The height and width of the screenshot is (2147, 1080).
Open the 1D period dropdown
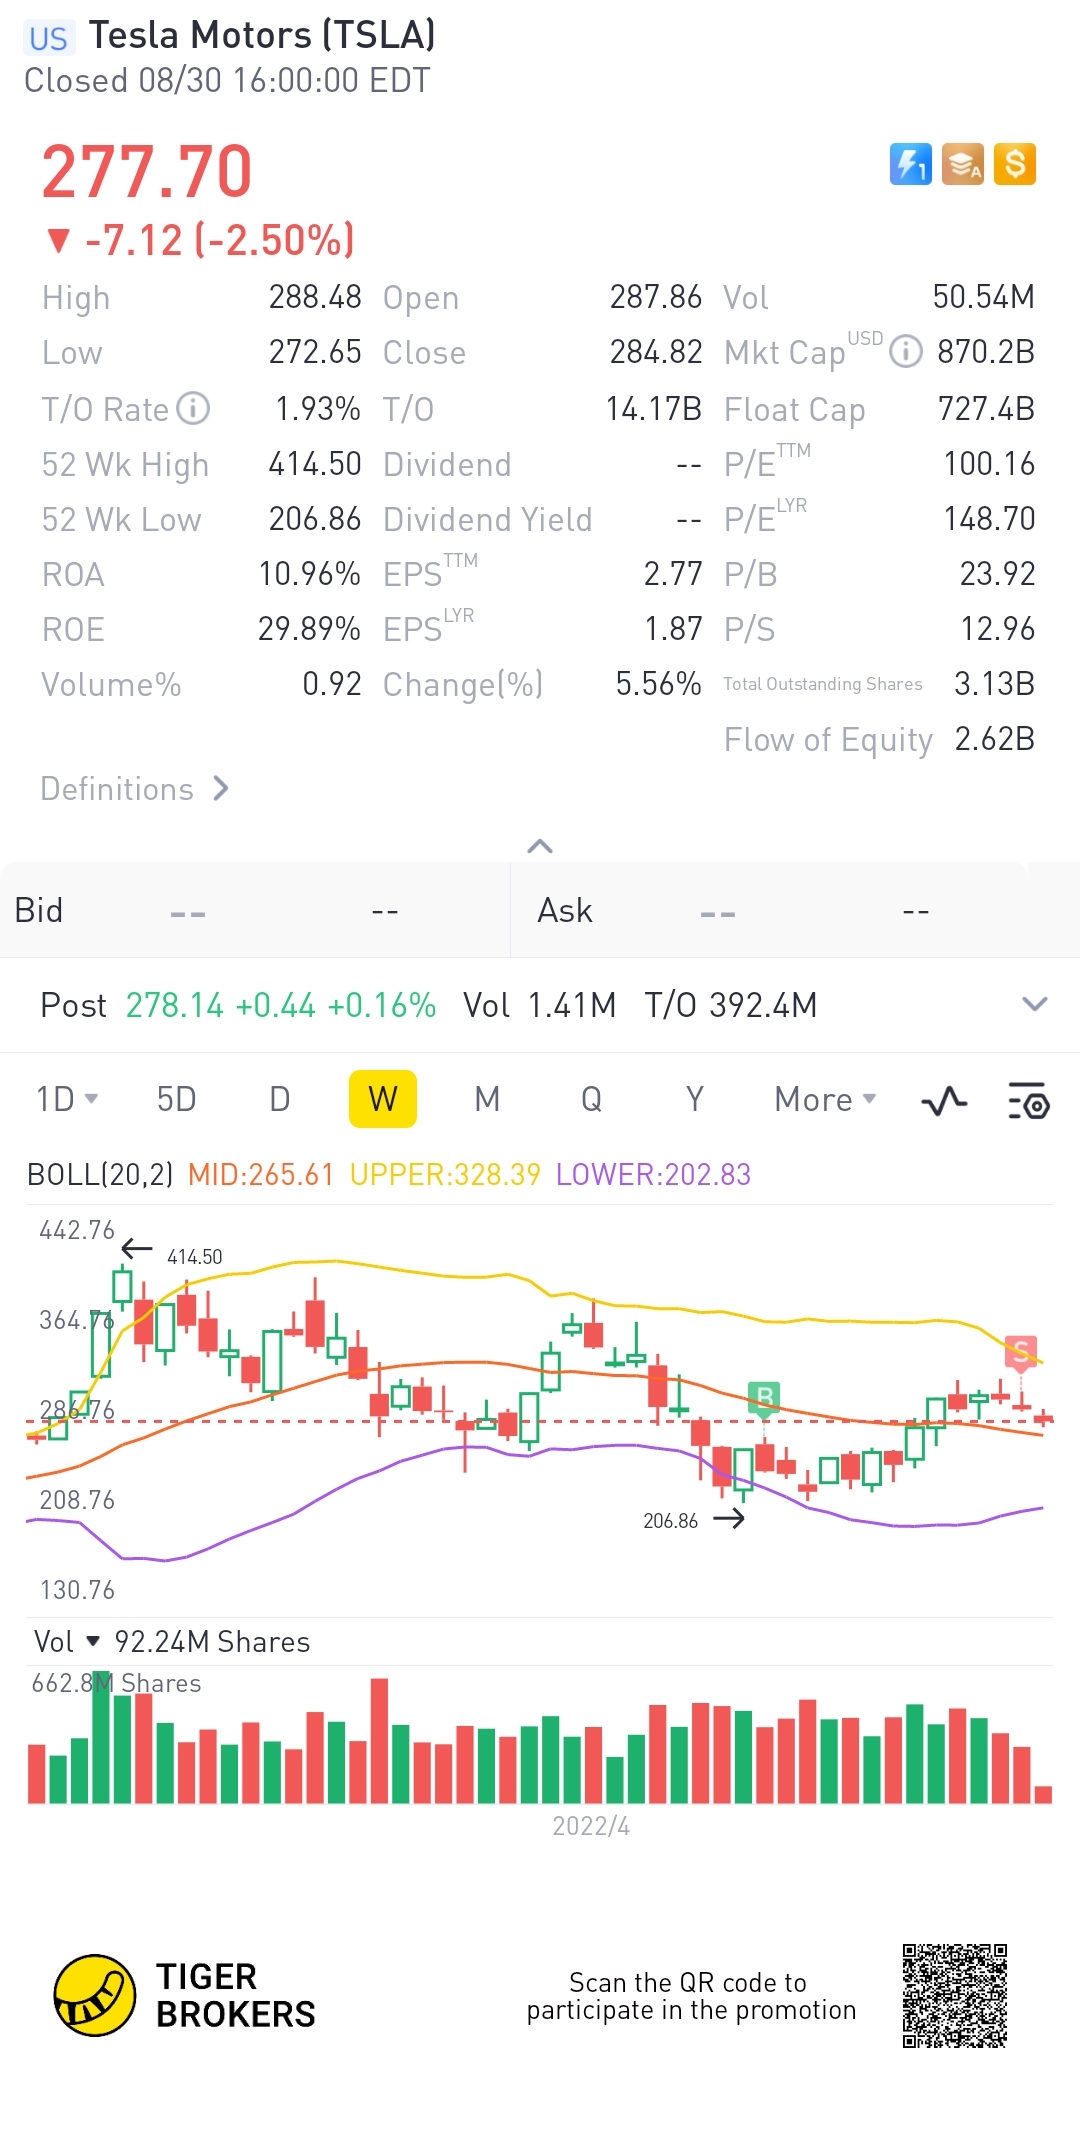[67, 1099]
